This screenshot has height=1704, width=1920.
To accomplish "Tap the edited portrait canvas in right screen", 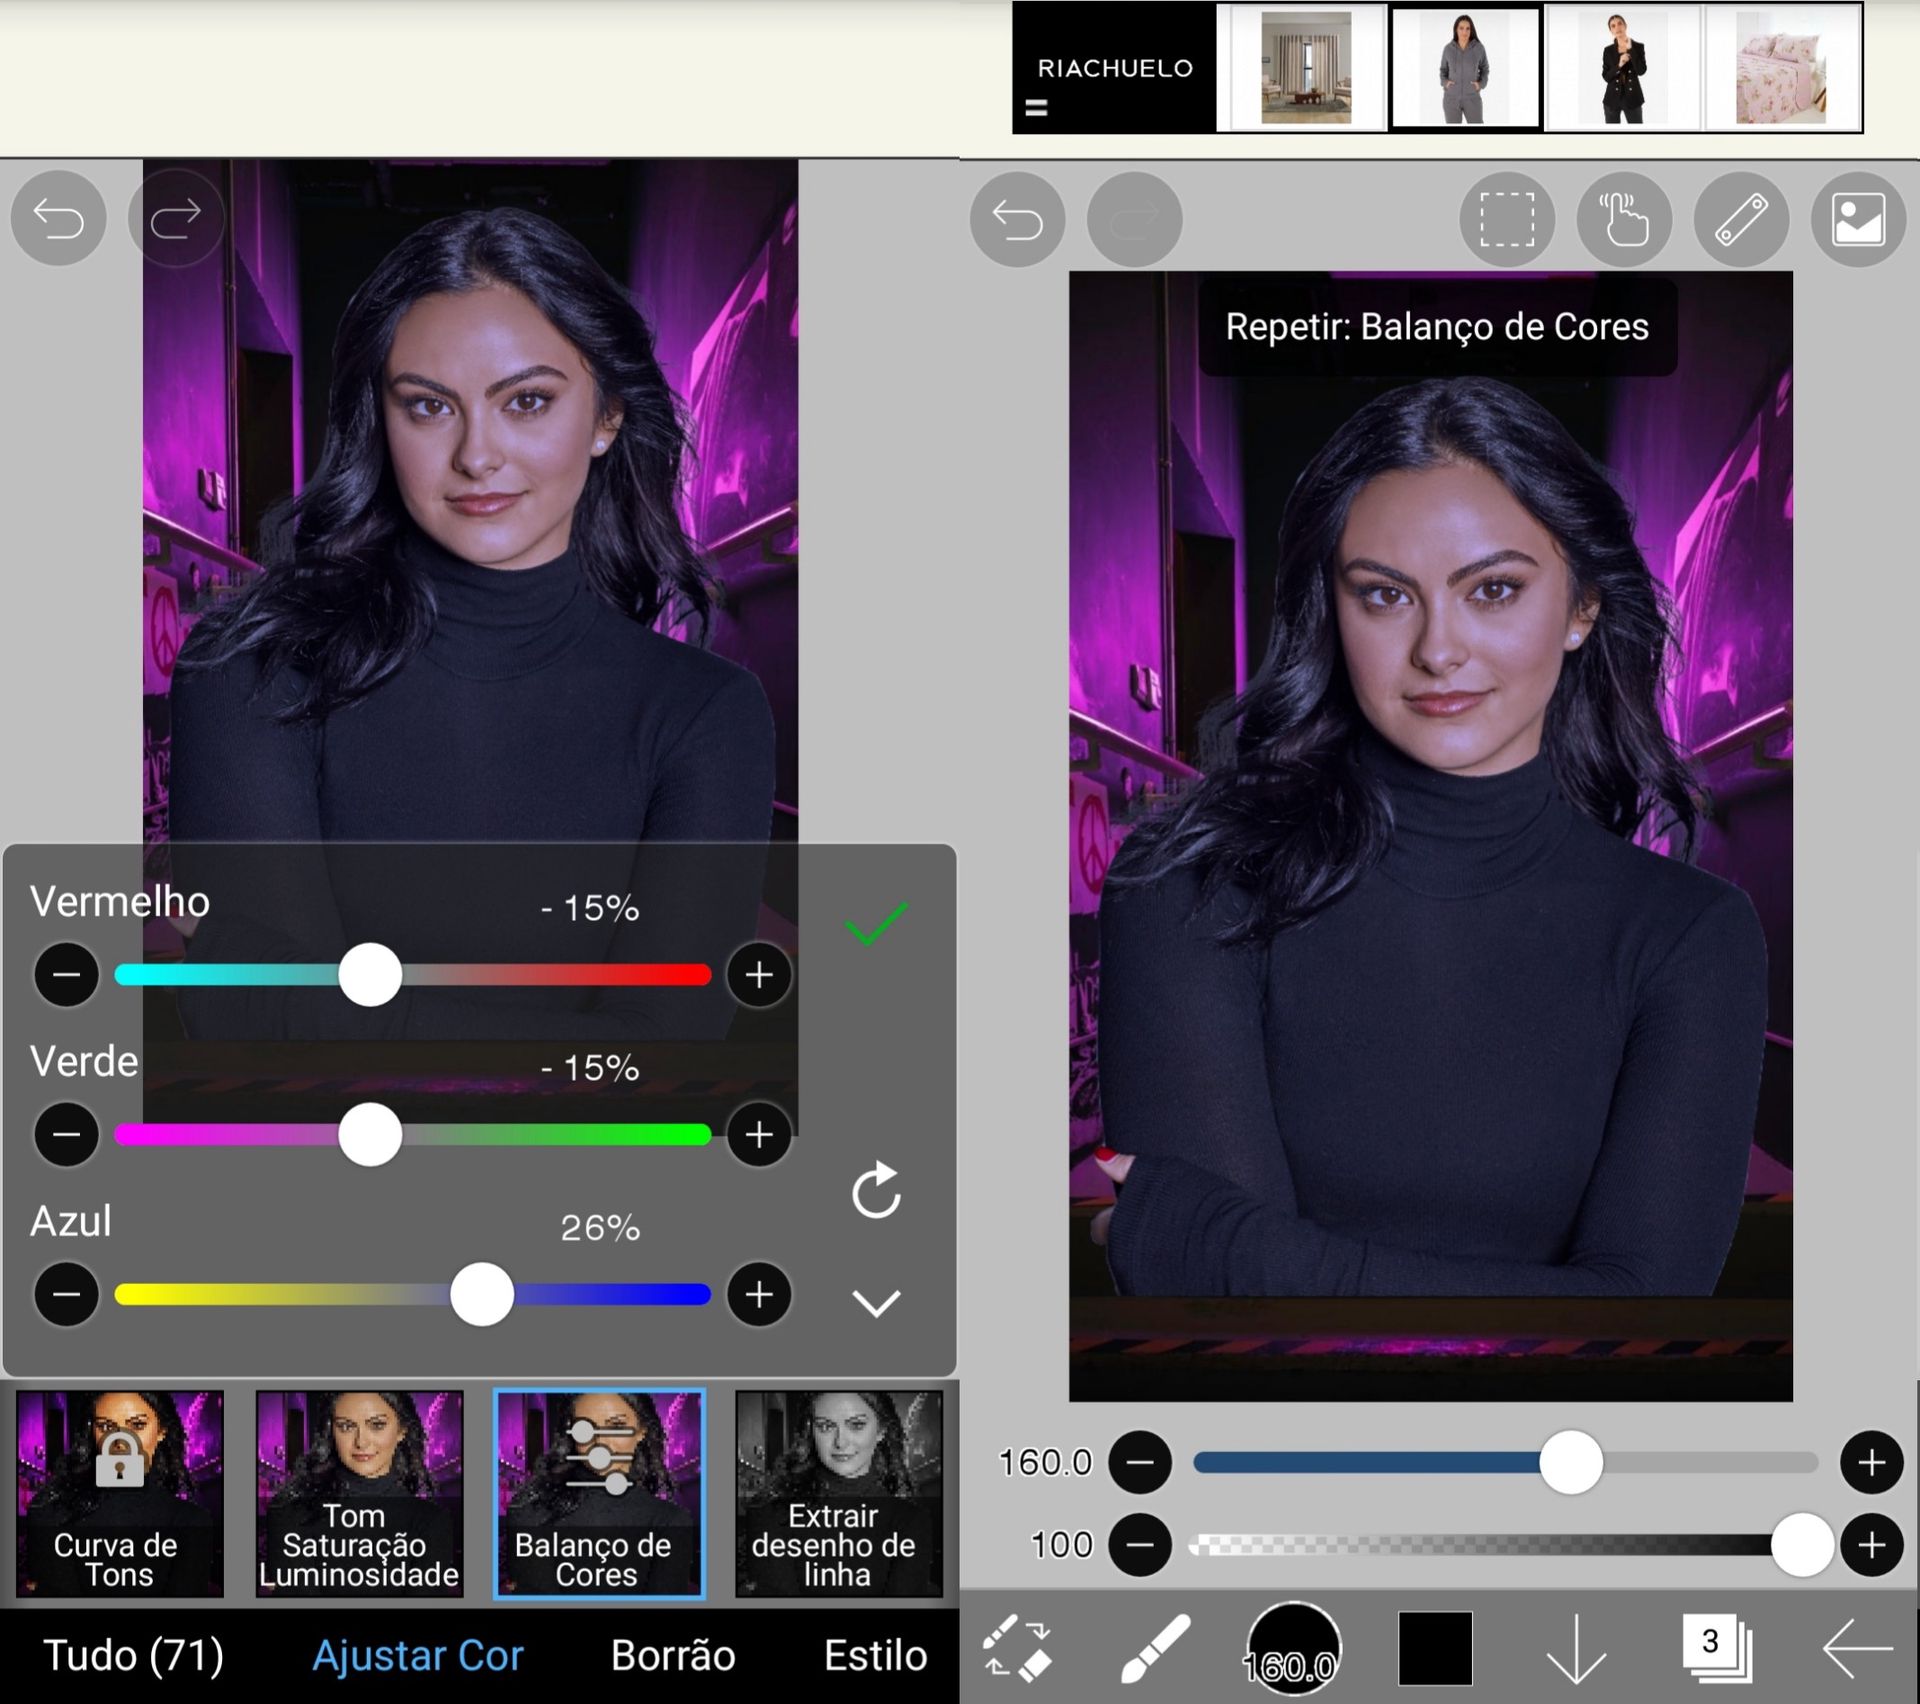I will (x=1430, y=836).
